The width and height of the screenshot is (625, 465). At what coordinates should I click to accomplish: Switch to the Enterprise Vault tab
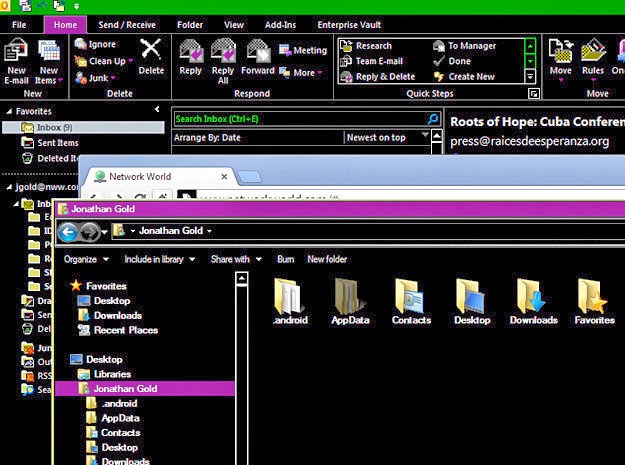(x=349, y=25)
